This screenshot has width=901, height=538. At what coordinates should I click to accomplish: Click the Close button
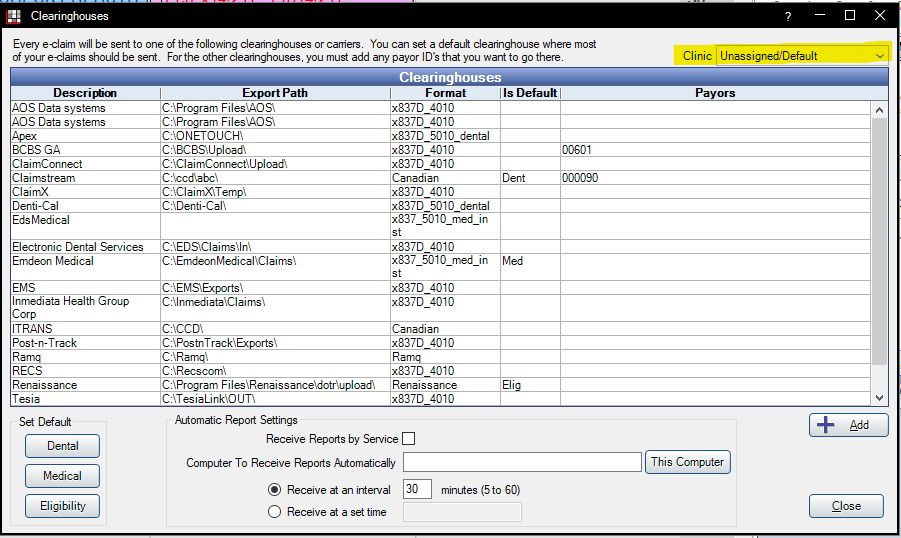click(x=846, y=506)
